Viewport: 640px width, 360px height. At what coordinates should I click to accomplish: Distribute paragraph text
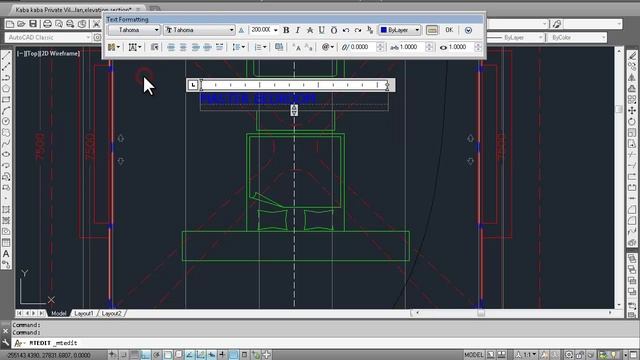click(x=219, y=47)
